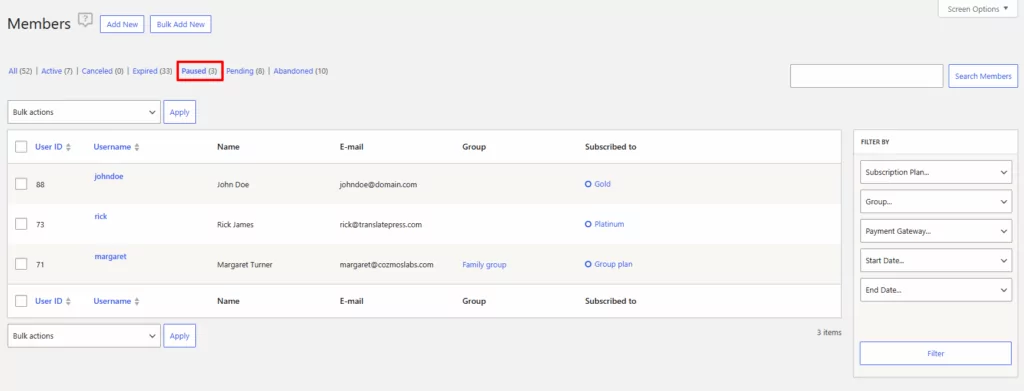
Task: Click the johndoe@domain.com email cell
Action: pos(378,185)
